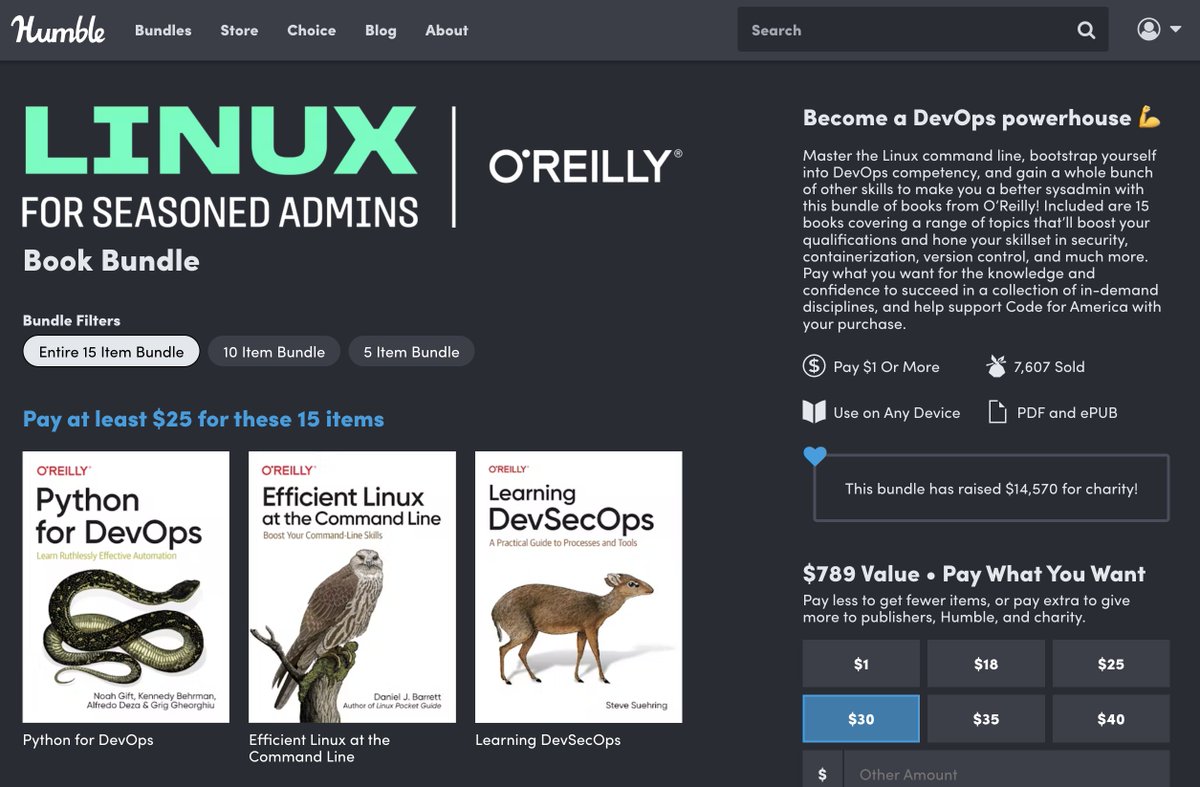This screenshot has width=1200, height=787.
Task: Choose the $18 payment amount
Action: click(986, 664)
